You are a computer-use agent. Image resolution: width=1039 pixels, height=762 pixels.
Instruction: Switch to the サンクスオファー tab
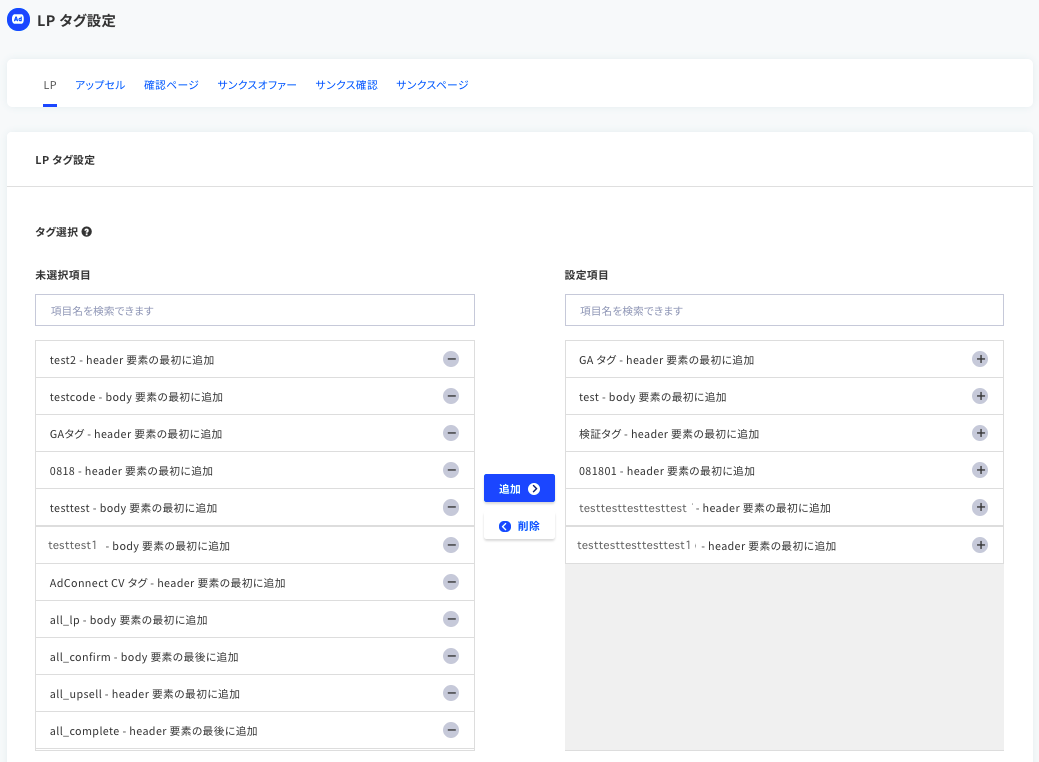coord(257,85)
